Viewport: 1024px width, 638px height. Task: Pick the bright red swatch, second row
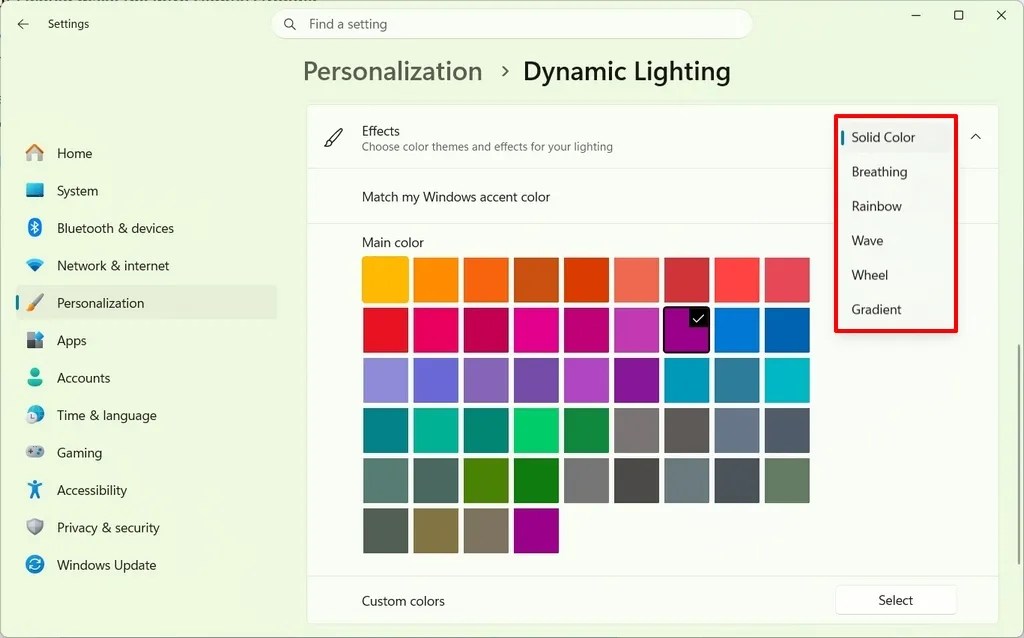tap(385, 330)
